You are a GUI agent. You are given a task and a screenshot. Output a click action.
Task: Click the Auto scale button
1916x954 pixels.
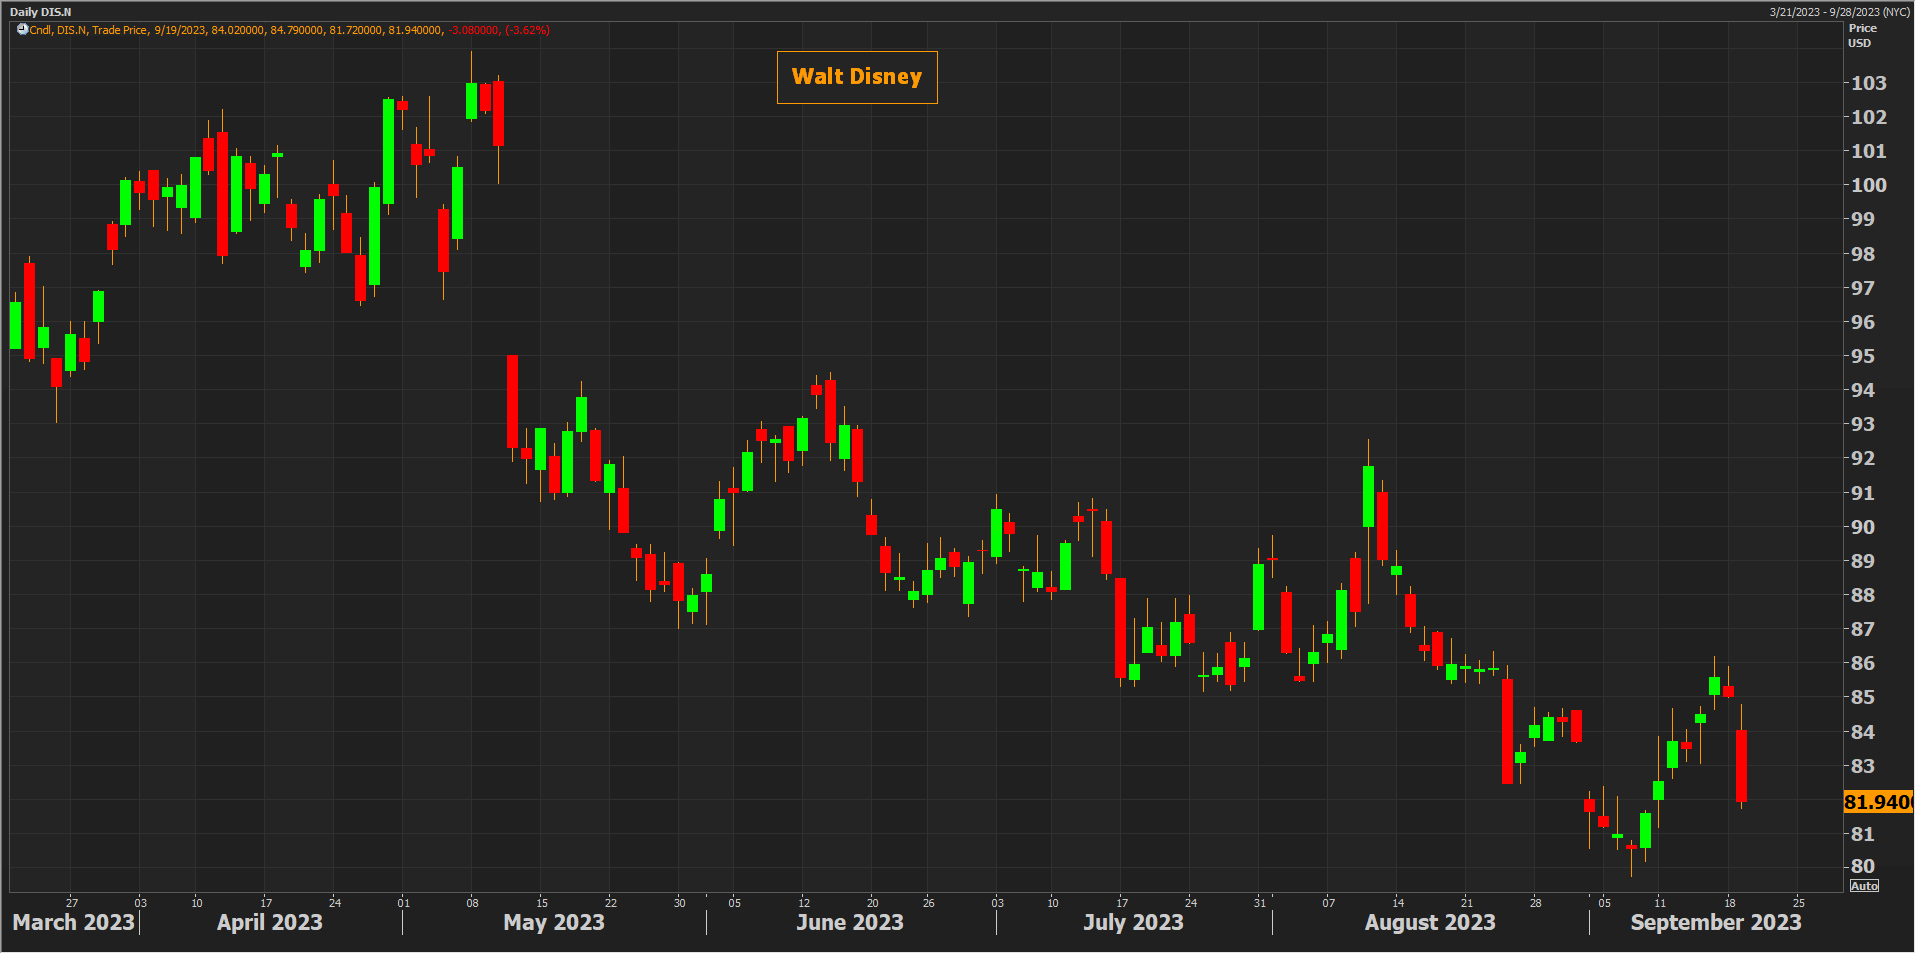(x=1864, y=886)
